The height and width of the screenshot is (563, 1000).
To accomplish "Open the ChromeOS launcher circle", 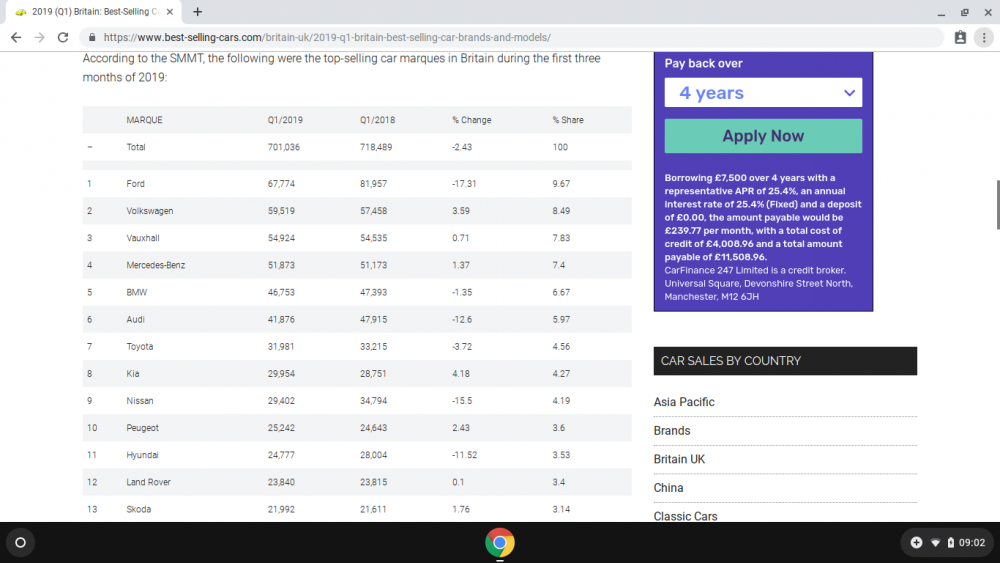I will click(x=20, y=543).
